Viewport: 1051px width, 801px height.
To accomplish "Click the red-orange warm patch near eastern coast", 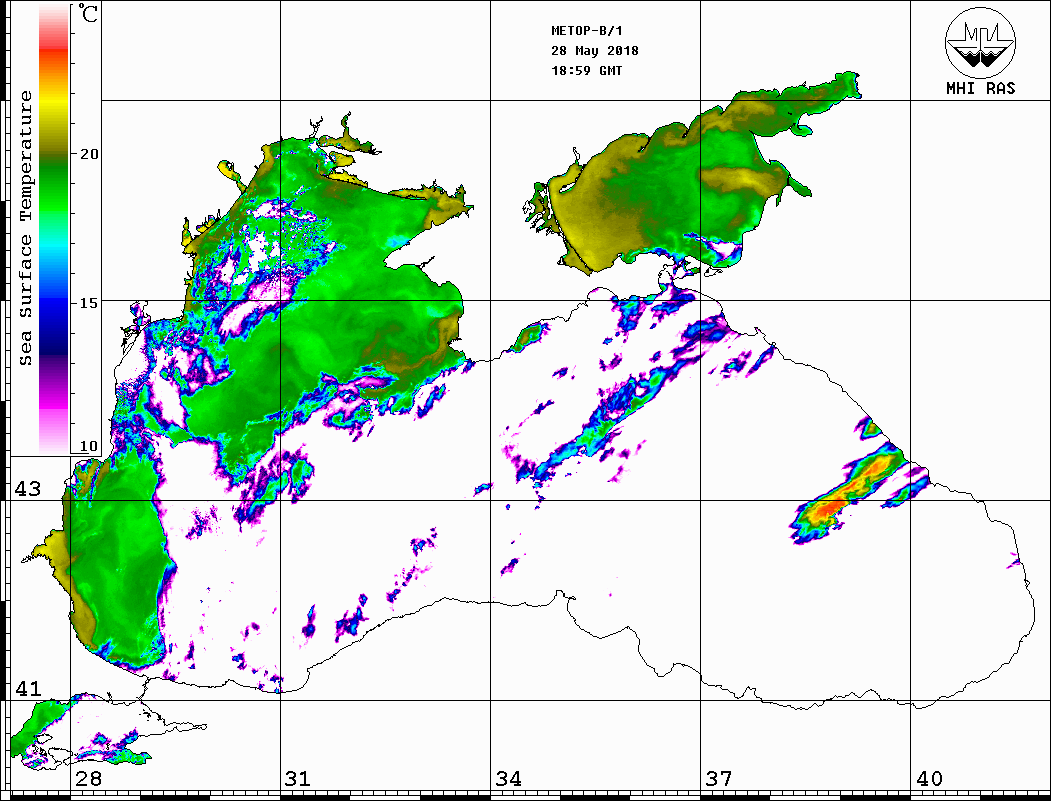I will point(848,493).
